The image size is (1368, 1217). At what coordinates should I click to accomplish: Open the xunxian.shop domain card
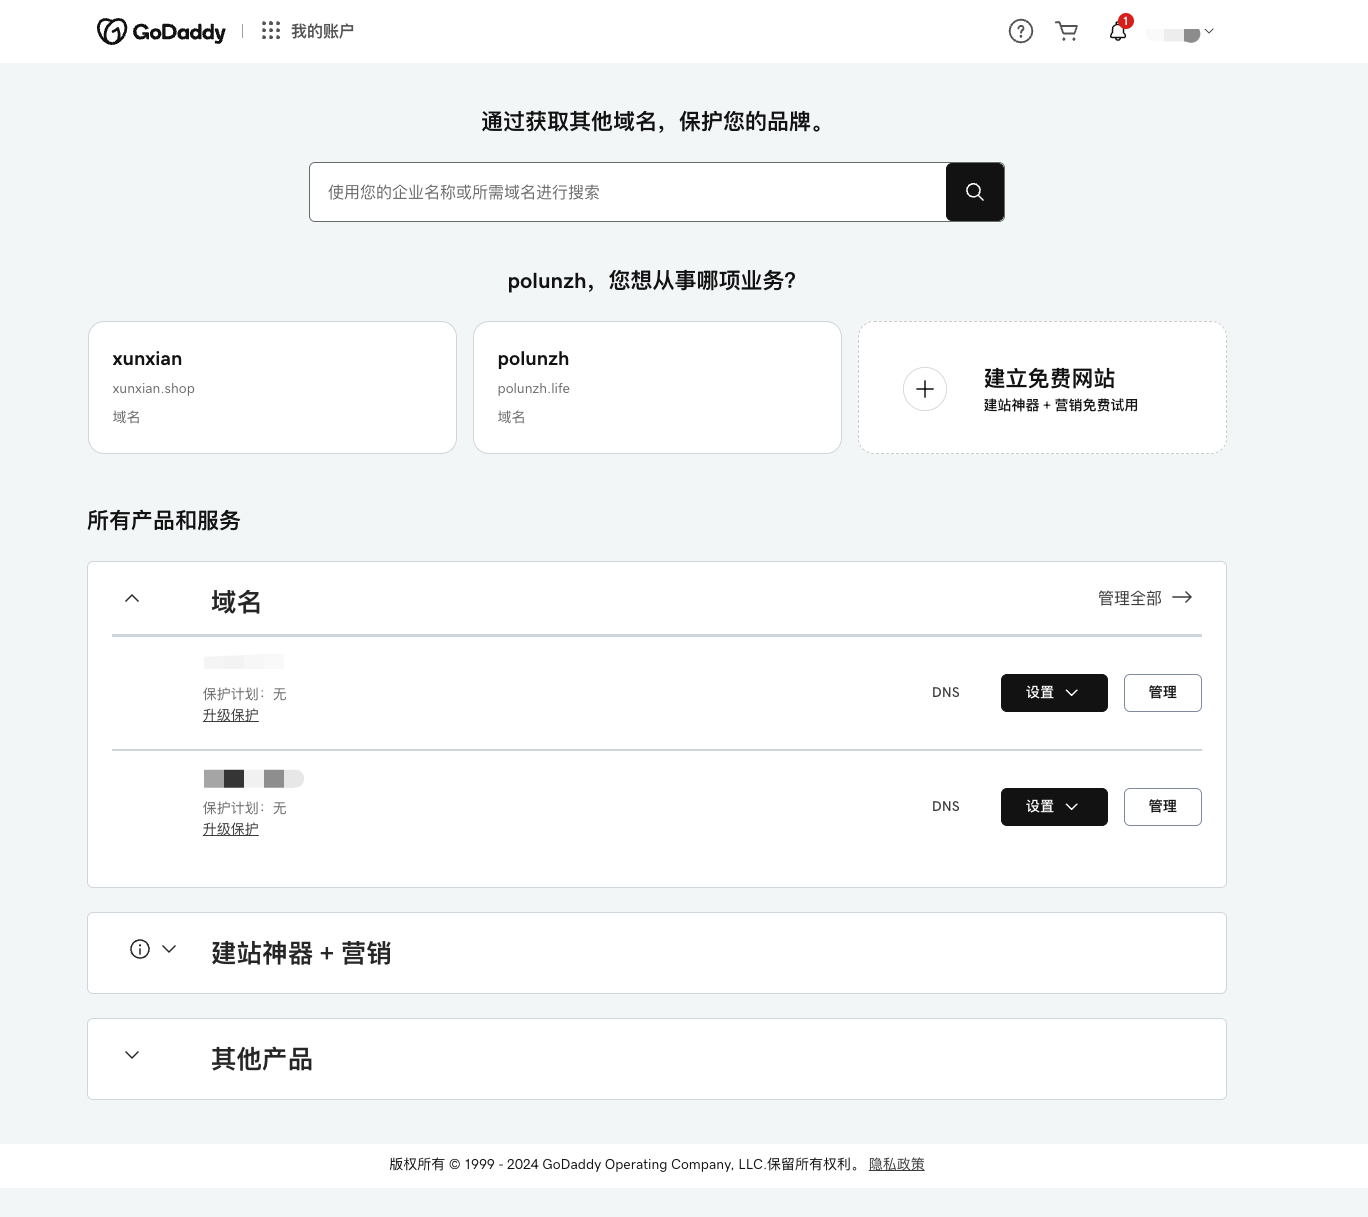pos(272,387)
